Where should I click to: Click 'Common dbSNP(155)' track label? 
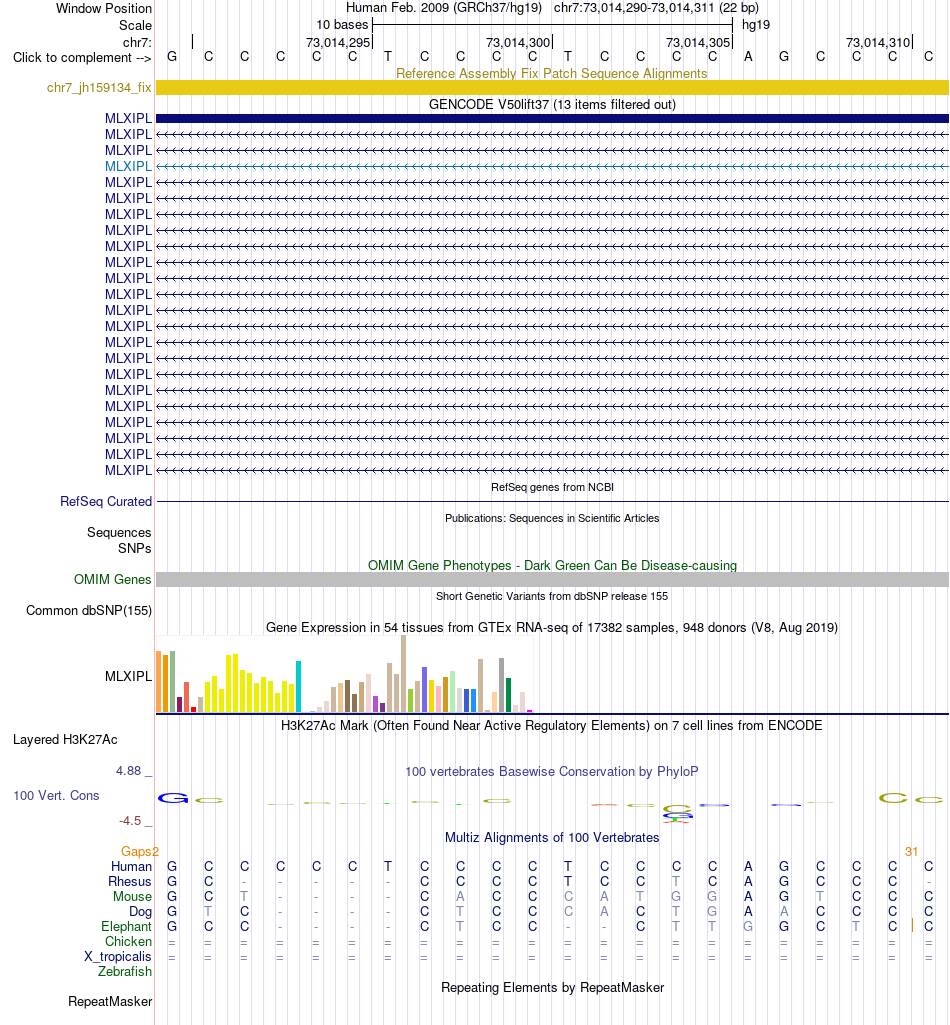(x=89, y=611)
